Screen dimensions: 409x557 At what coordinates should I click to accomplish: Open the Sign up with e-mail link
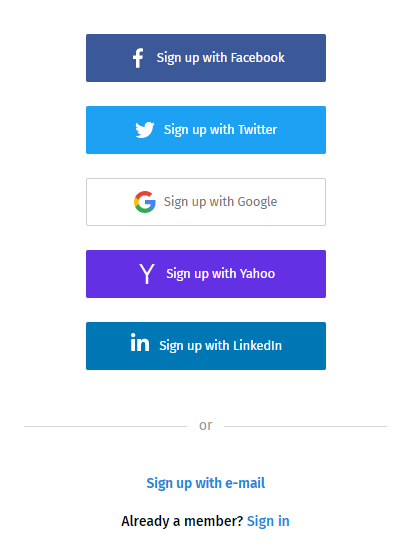[x=206, y=483]
